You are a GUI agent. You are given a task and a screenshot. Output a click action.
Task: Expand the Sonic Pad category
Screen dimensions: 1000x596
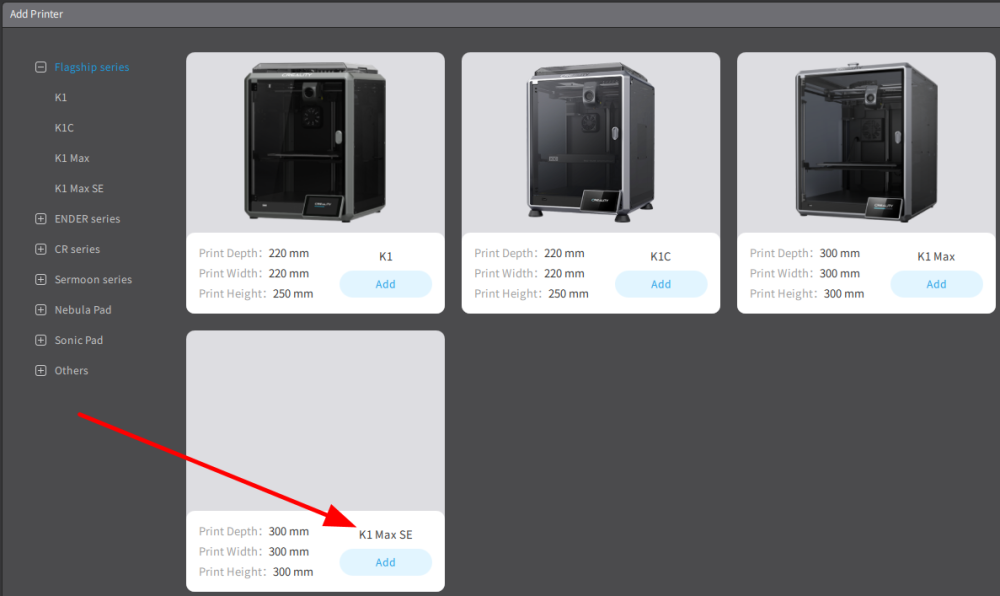point(41,340)
